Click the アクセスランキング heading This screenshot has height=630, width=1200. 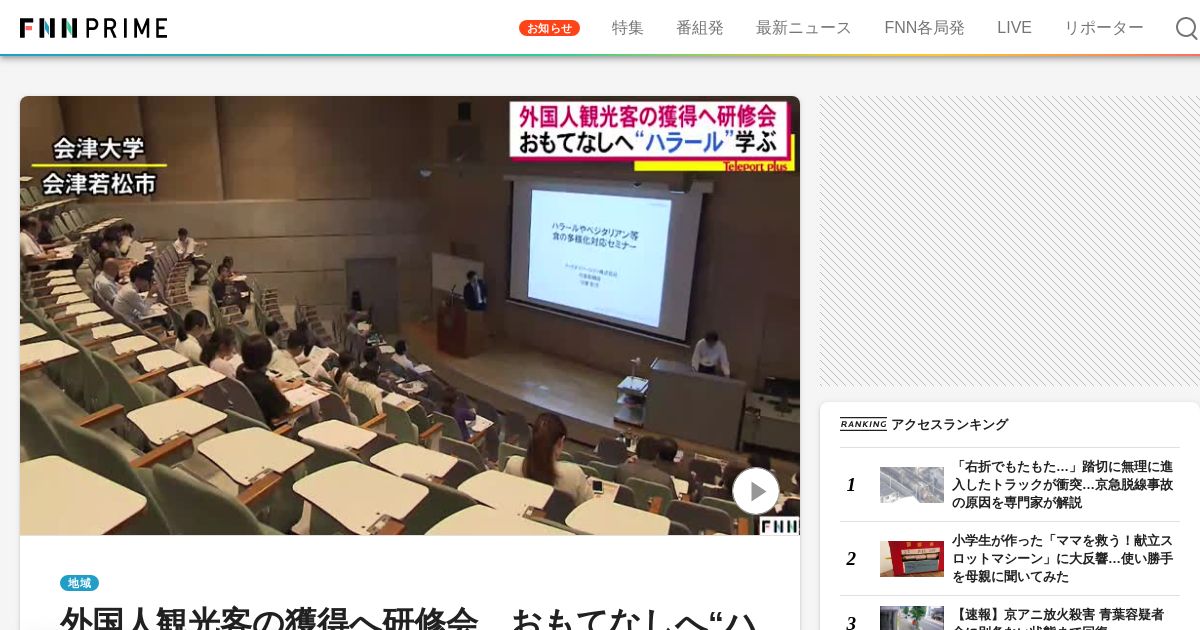(x=950, y=424)
